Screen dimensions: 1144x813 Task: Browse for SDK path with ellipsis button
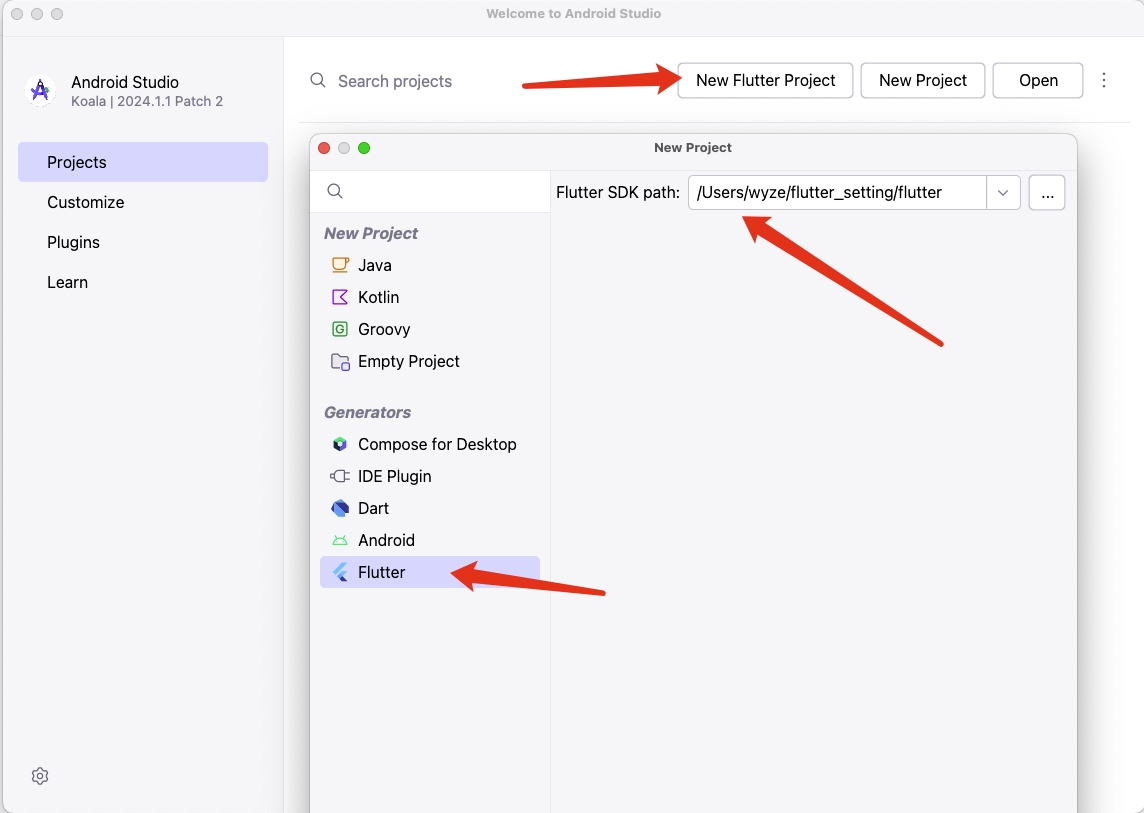click(x=1047, y=193)
